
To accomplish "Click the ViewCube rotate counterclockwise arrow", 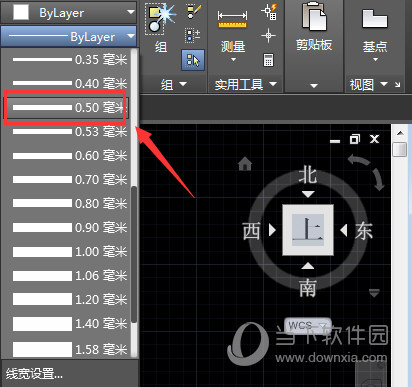I will (359, 160).
